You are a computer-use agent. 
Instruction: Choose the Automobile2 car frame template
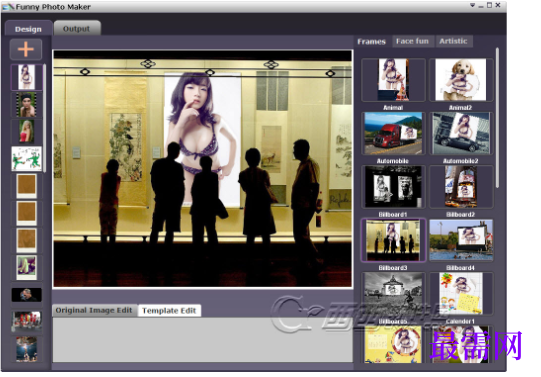click(x=461, y=133)
